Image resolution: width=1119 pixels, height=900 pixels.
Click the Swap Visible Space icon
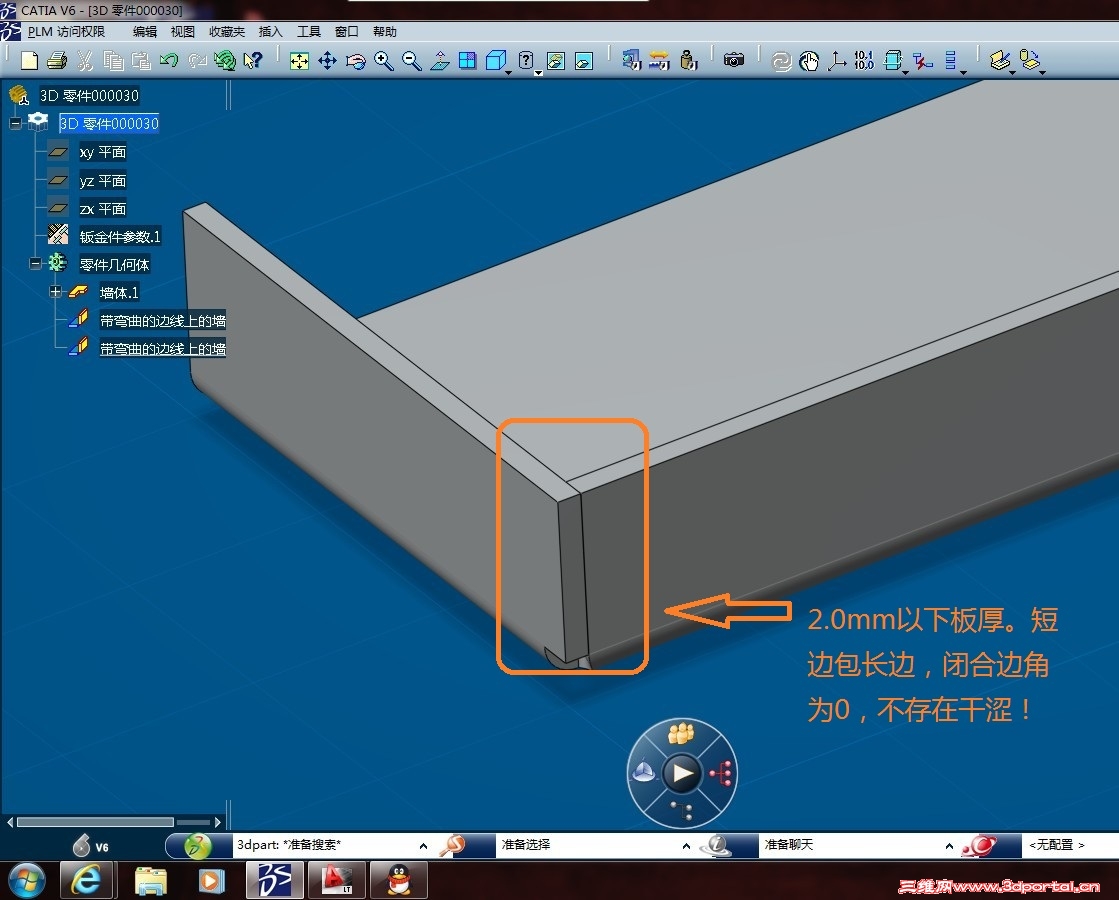[584, 61]
